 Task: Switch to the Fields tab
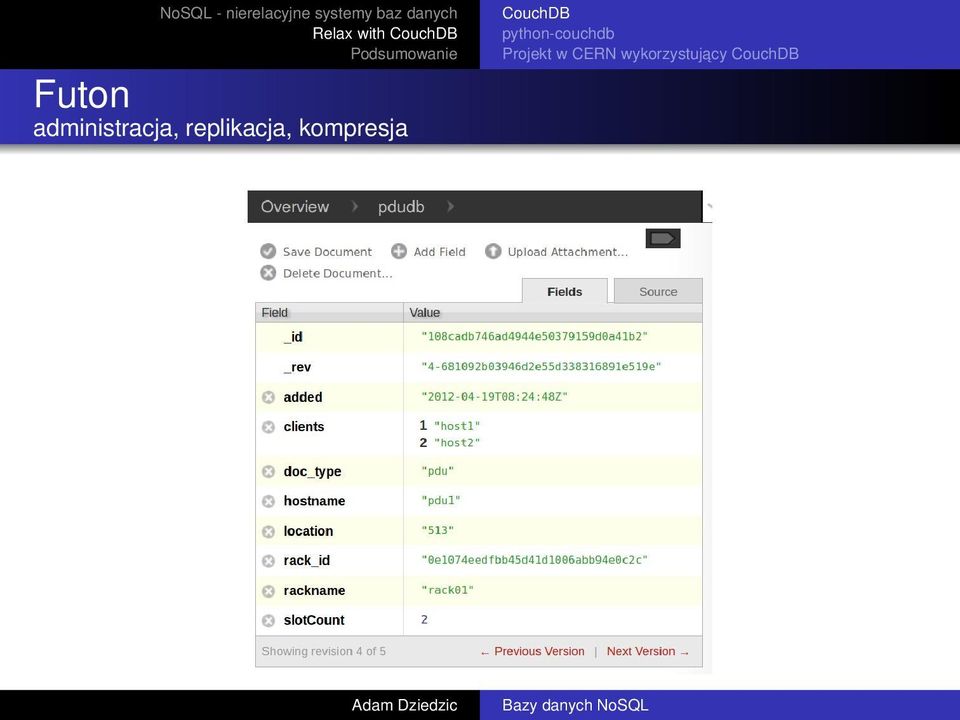(x=564, y=291)
